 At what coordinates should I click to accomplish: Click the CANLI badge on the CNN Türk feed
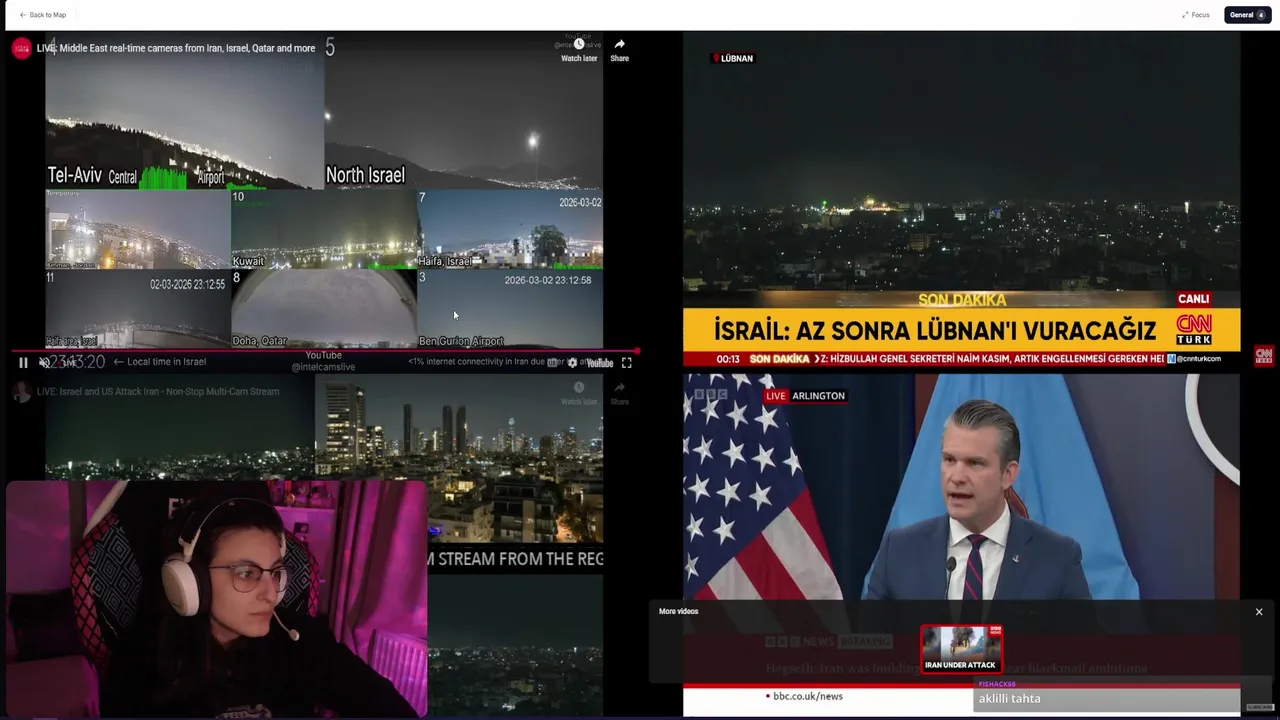[x=1193, y=299]
